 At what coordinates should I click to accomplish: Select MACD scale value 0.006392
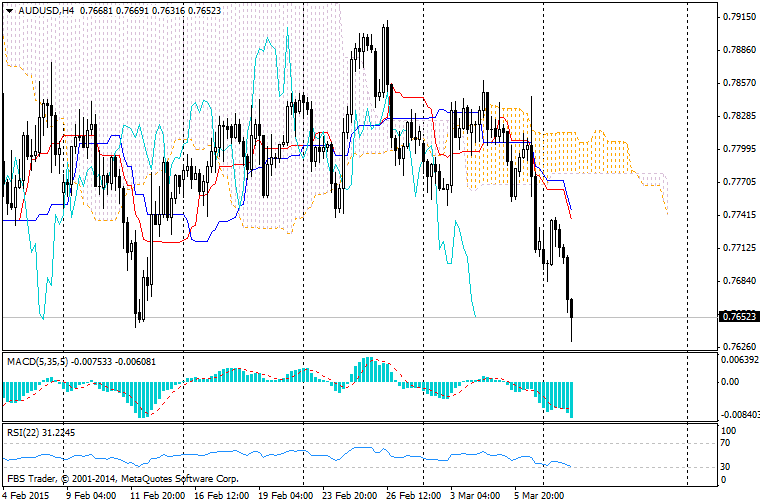click(740, 360)
